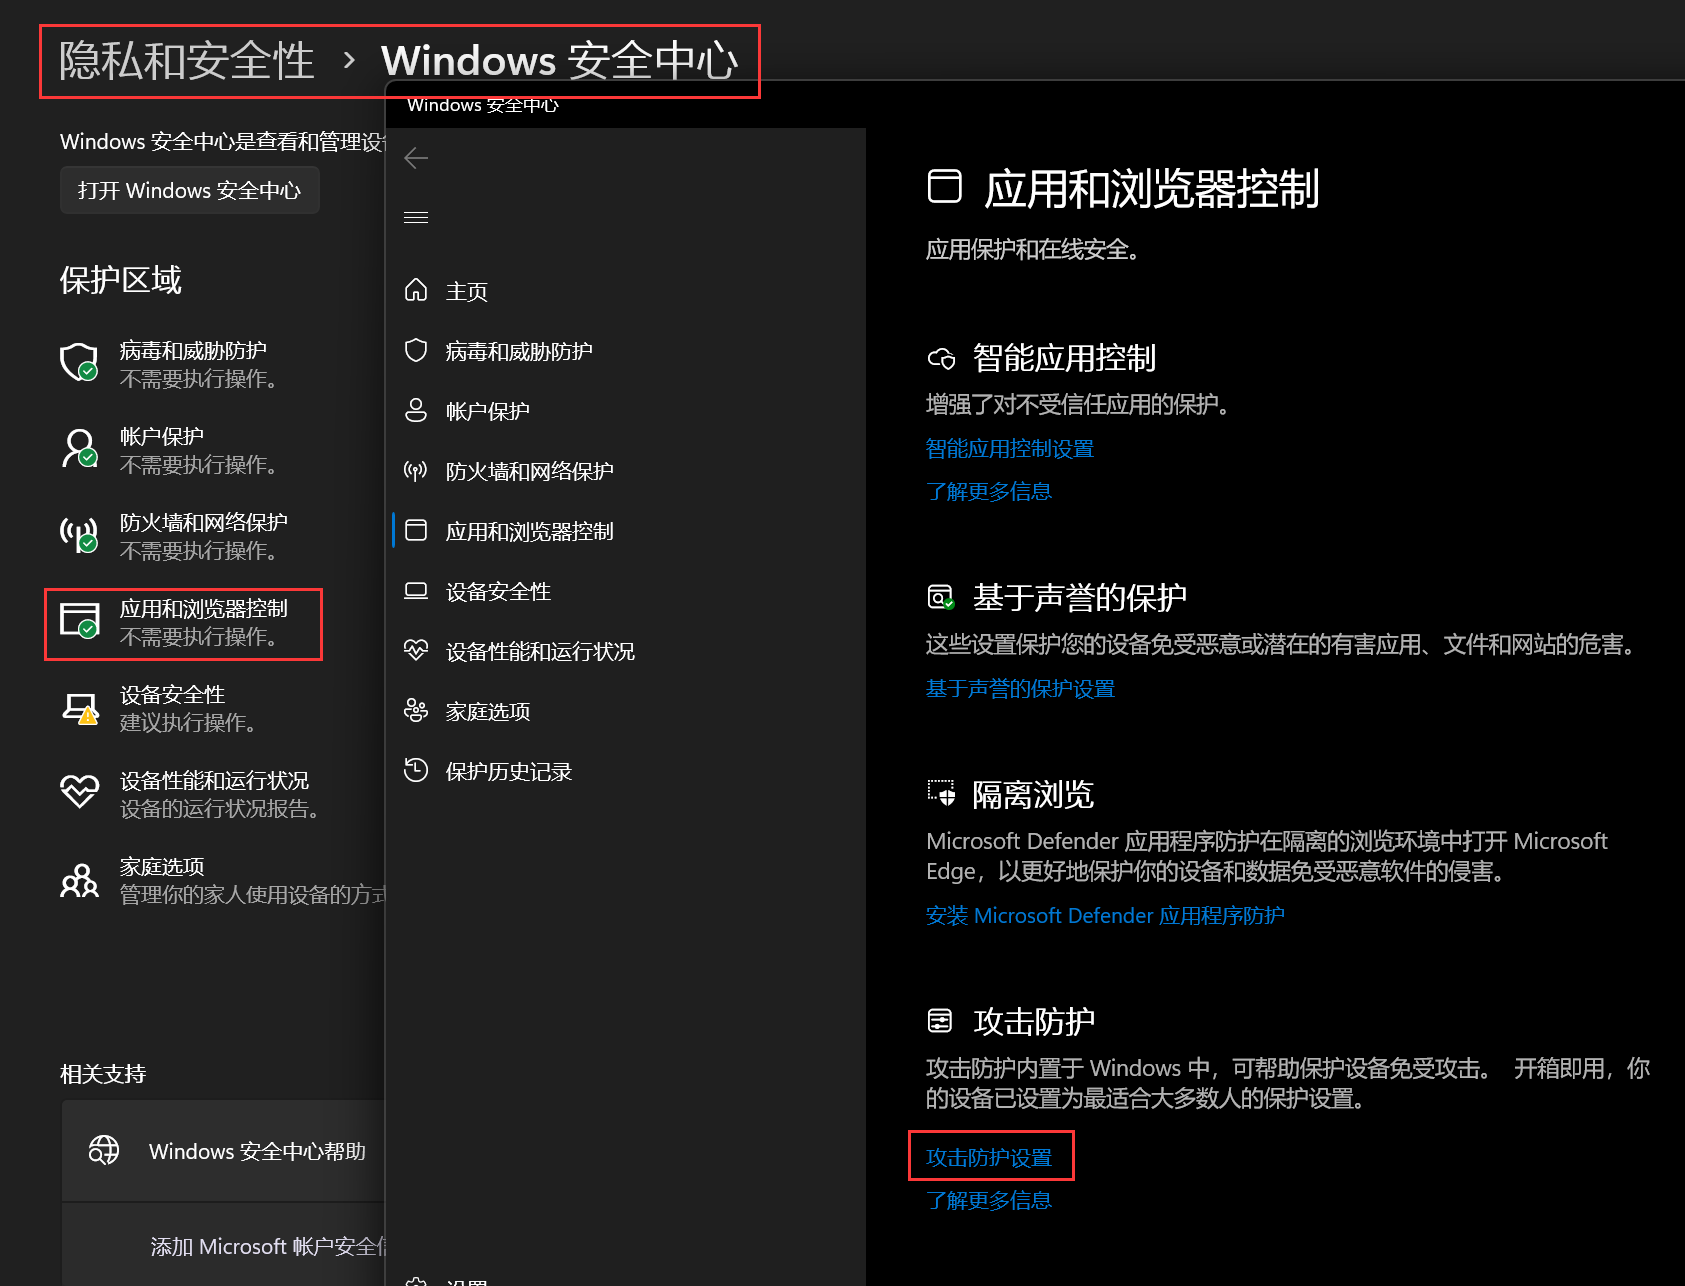1685x1286 pixels.
Task: Click 隐私和安全性 in the breadcrumb
Action: coord(187,61)
